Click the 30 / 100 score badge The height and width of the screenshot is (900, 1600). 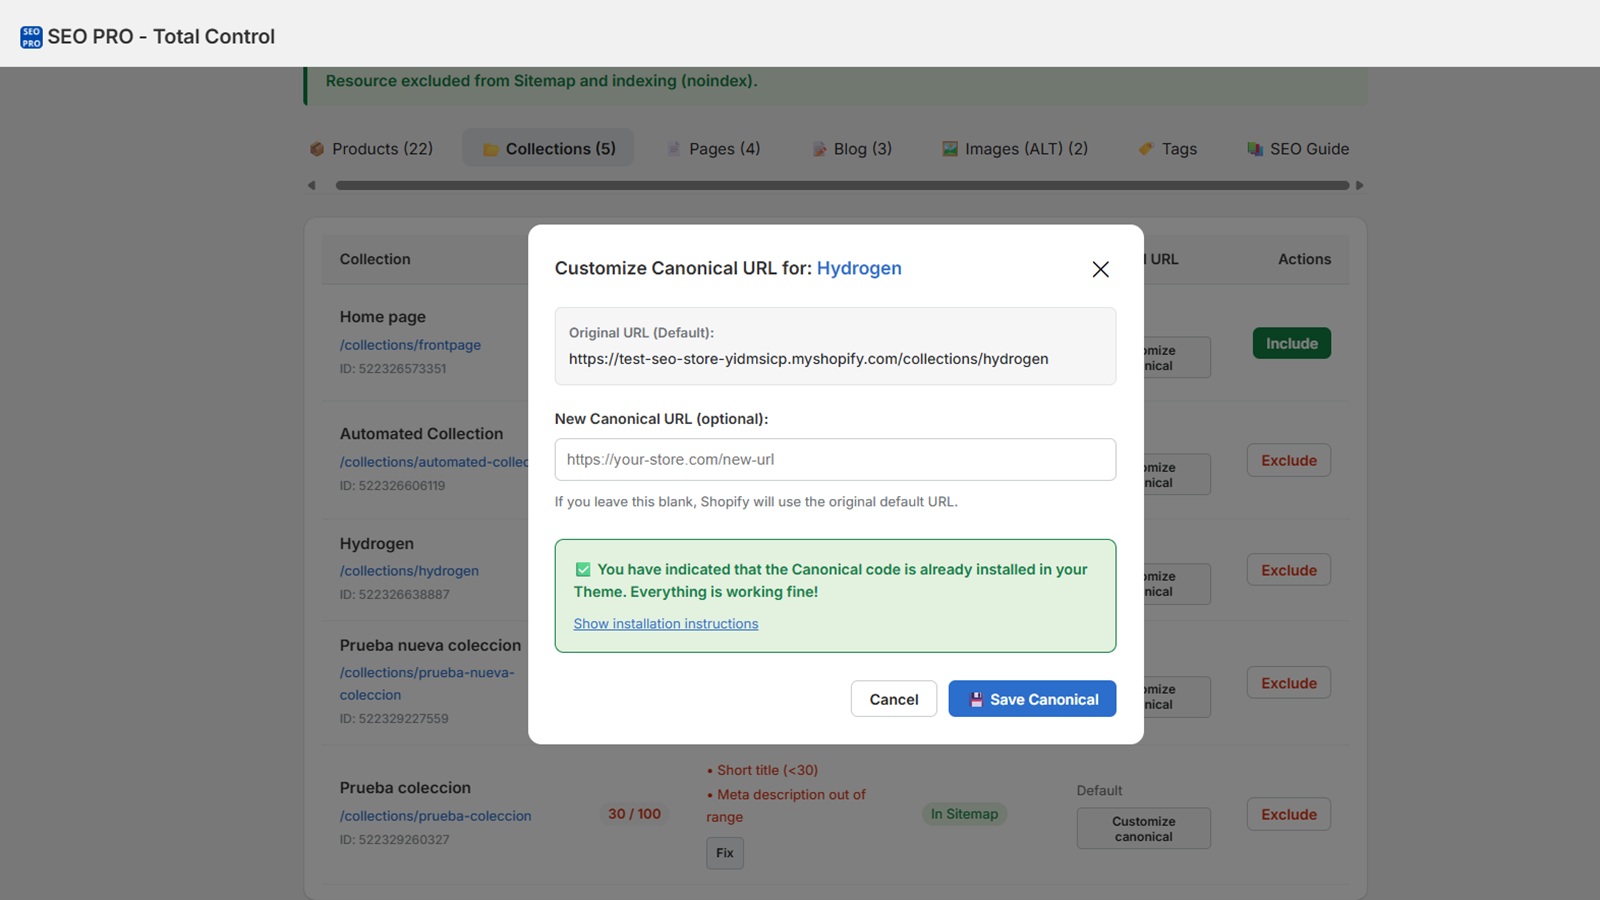[x=634, y=814]
